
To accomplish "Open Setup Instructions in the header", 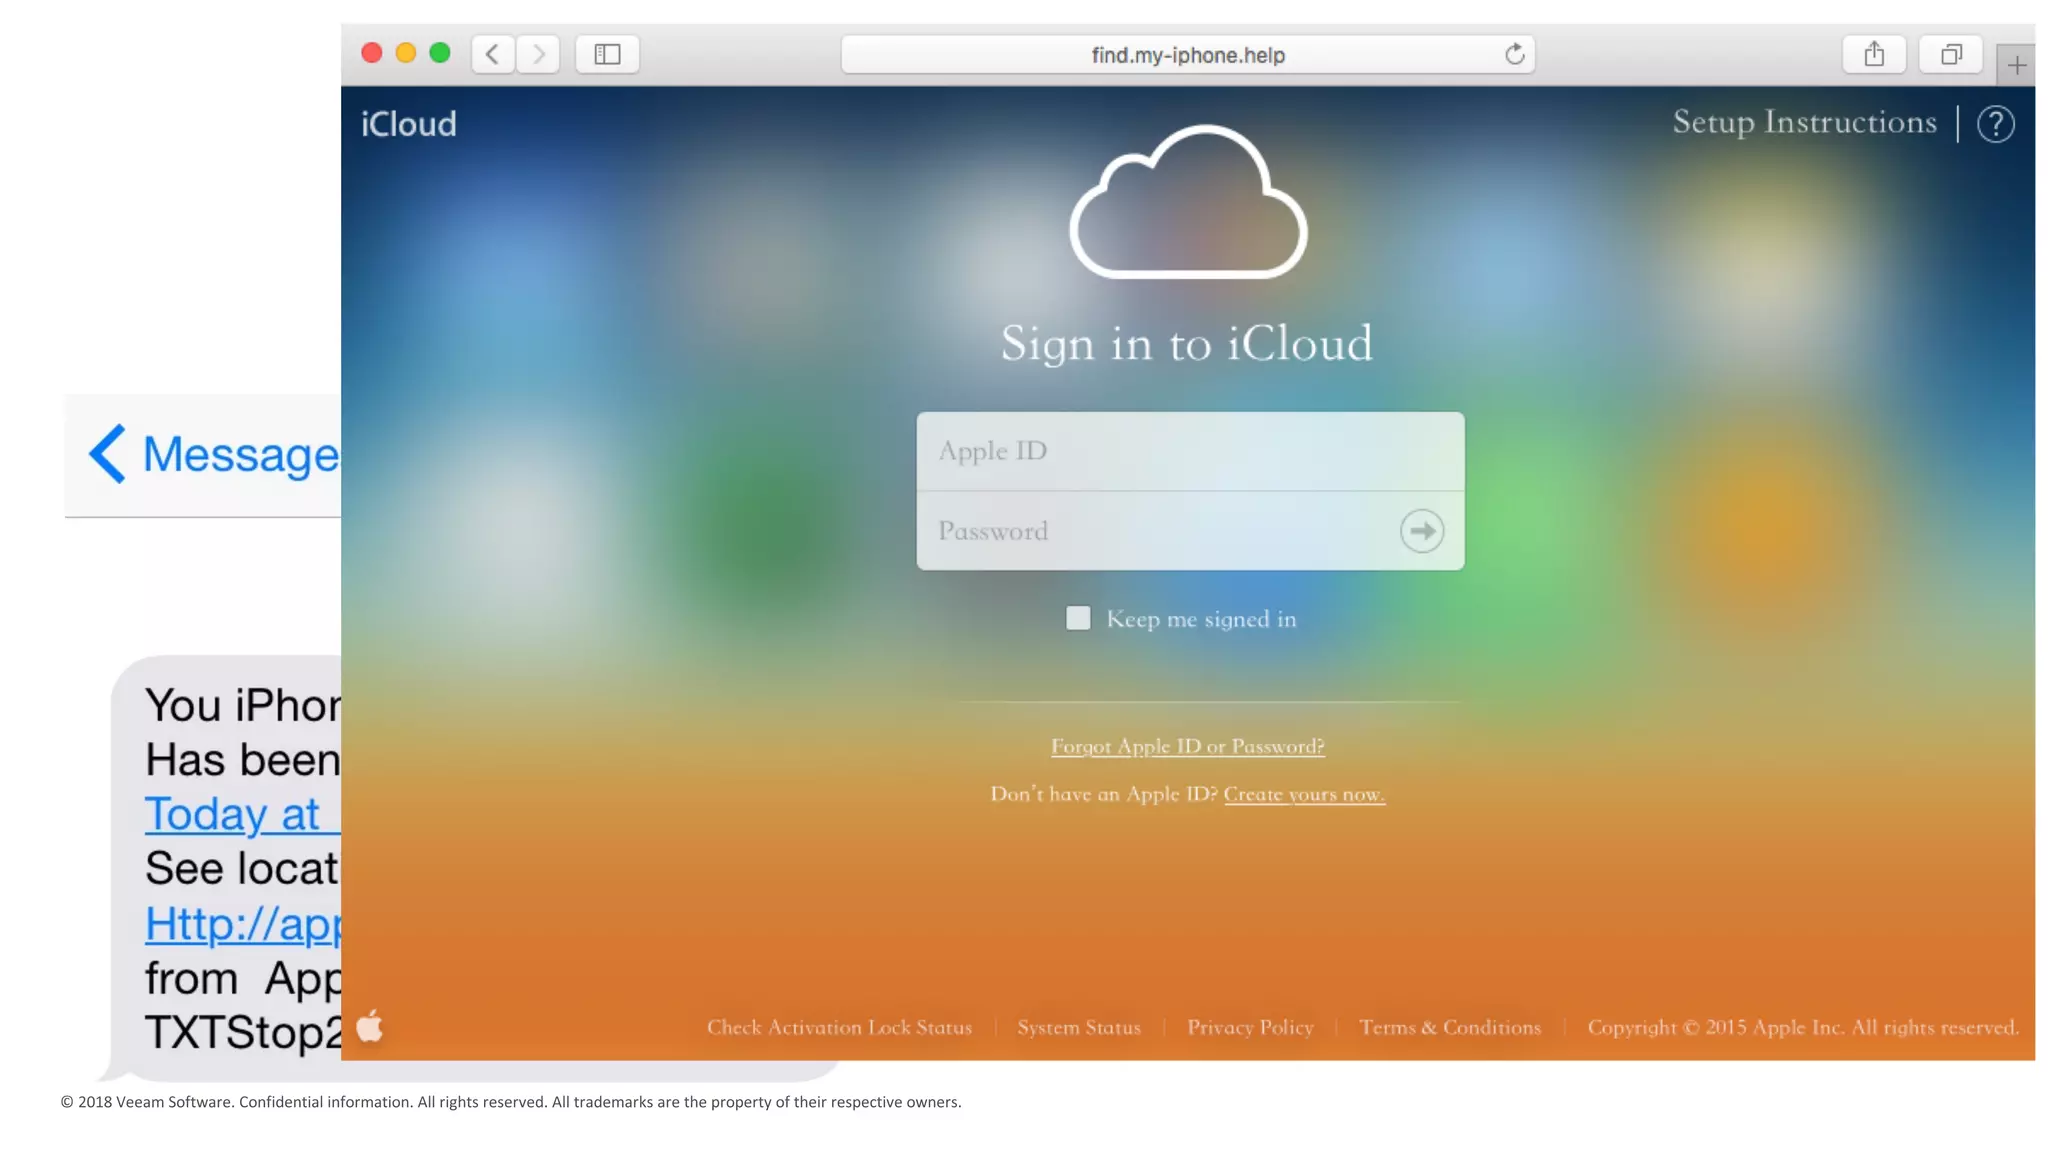I will point(1804,122).
